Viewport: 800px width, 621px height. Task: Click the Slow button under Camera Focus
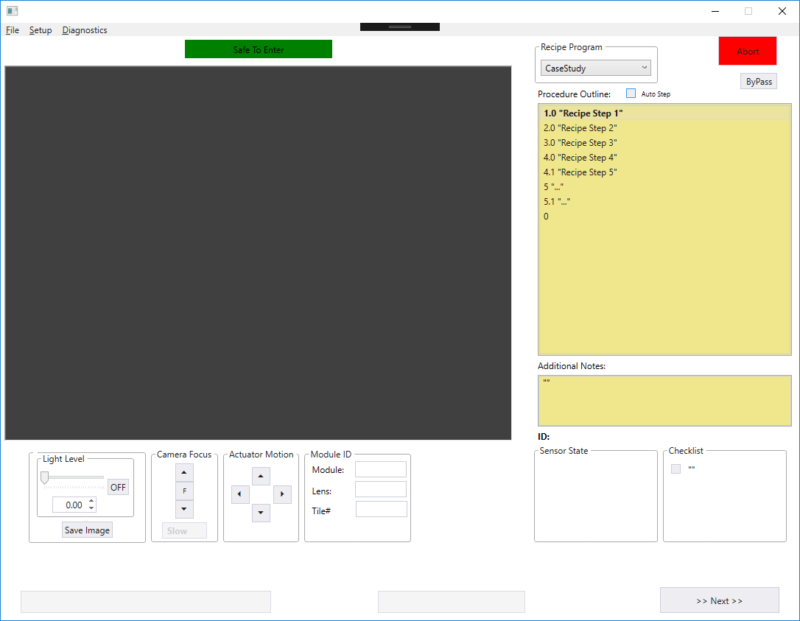point(183,529)
